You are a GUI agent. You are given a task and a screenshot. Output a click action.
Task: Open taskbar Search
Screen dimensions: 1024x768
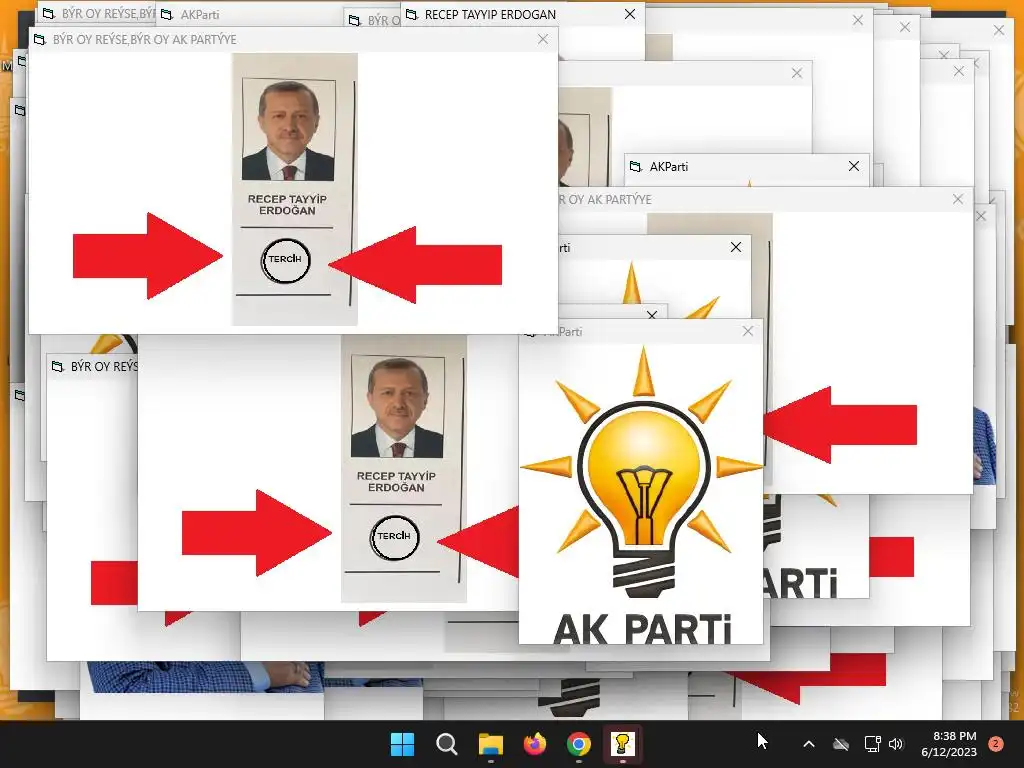pos(447,744)
